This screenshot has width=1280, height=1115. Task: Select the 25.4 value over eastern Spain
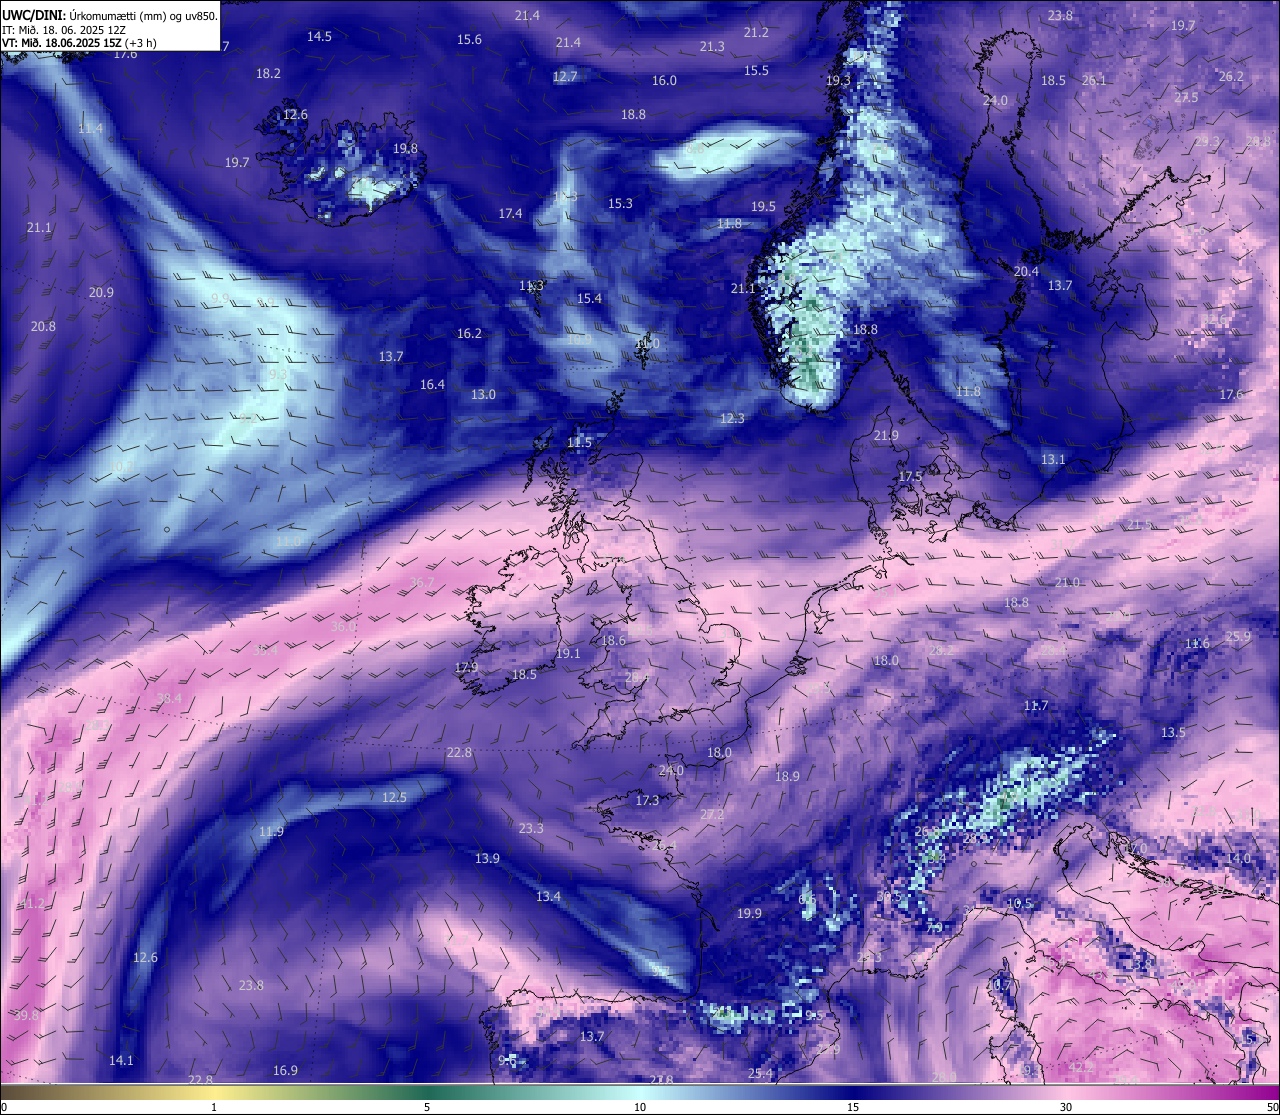click(760, 1075)
